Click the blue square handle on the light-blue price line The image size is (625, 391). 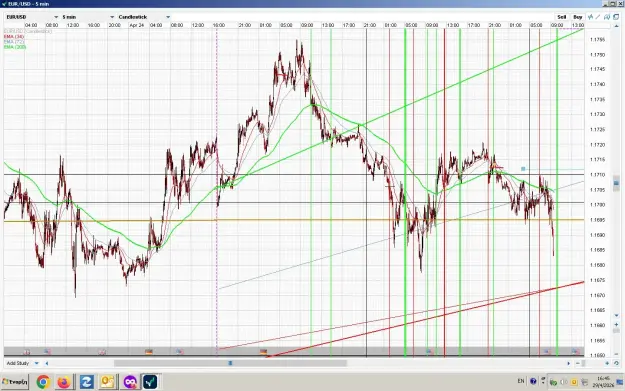coord(523,169)
